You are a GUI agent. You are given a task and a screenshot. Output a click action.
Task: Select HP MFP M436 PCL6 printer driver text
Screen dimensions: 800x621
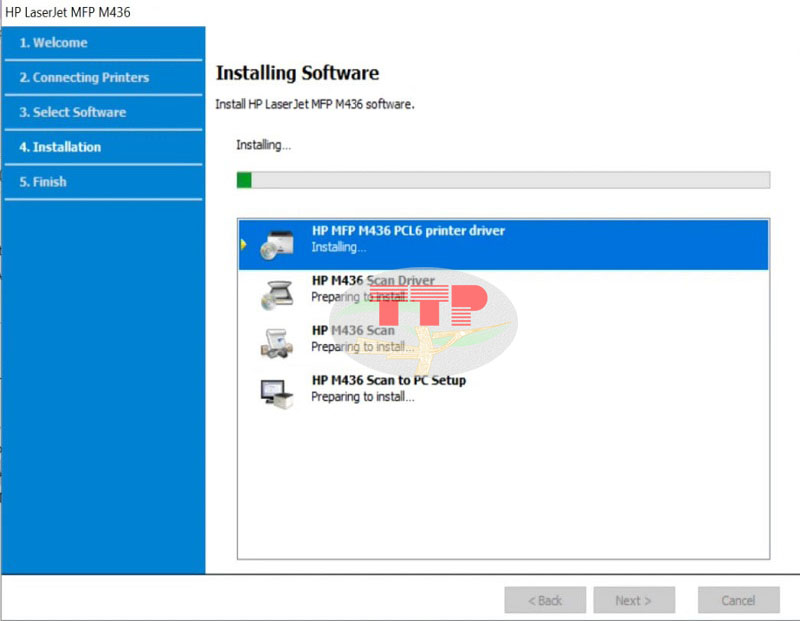pos(408,231)
